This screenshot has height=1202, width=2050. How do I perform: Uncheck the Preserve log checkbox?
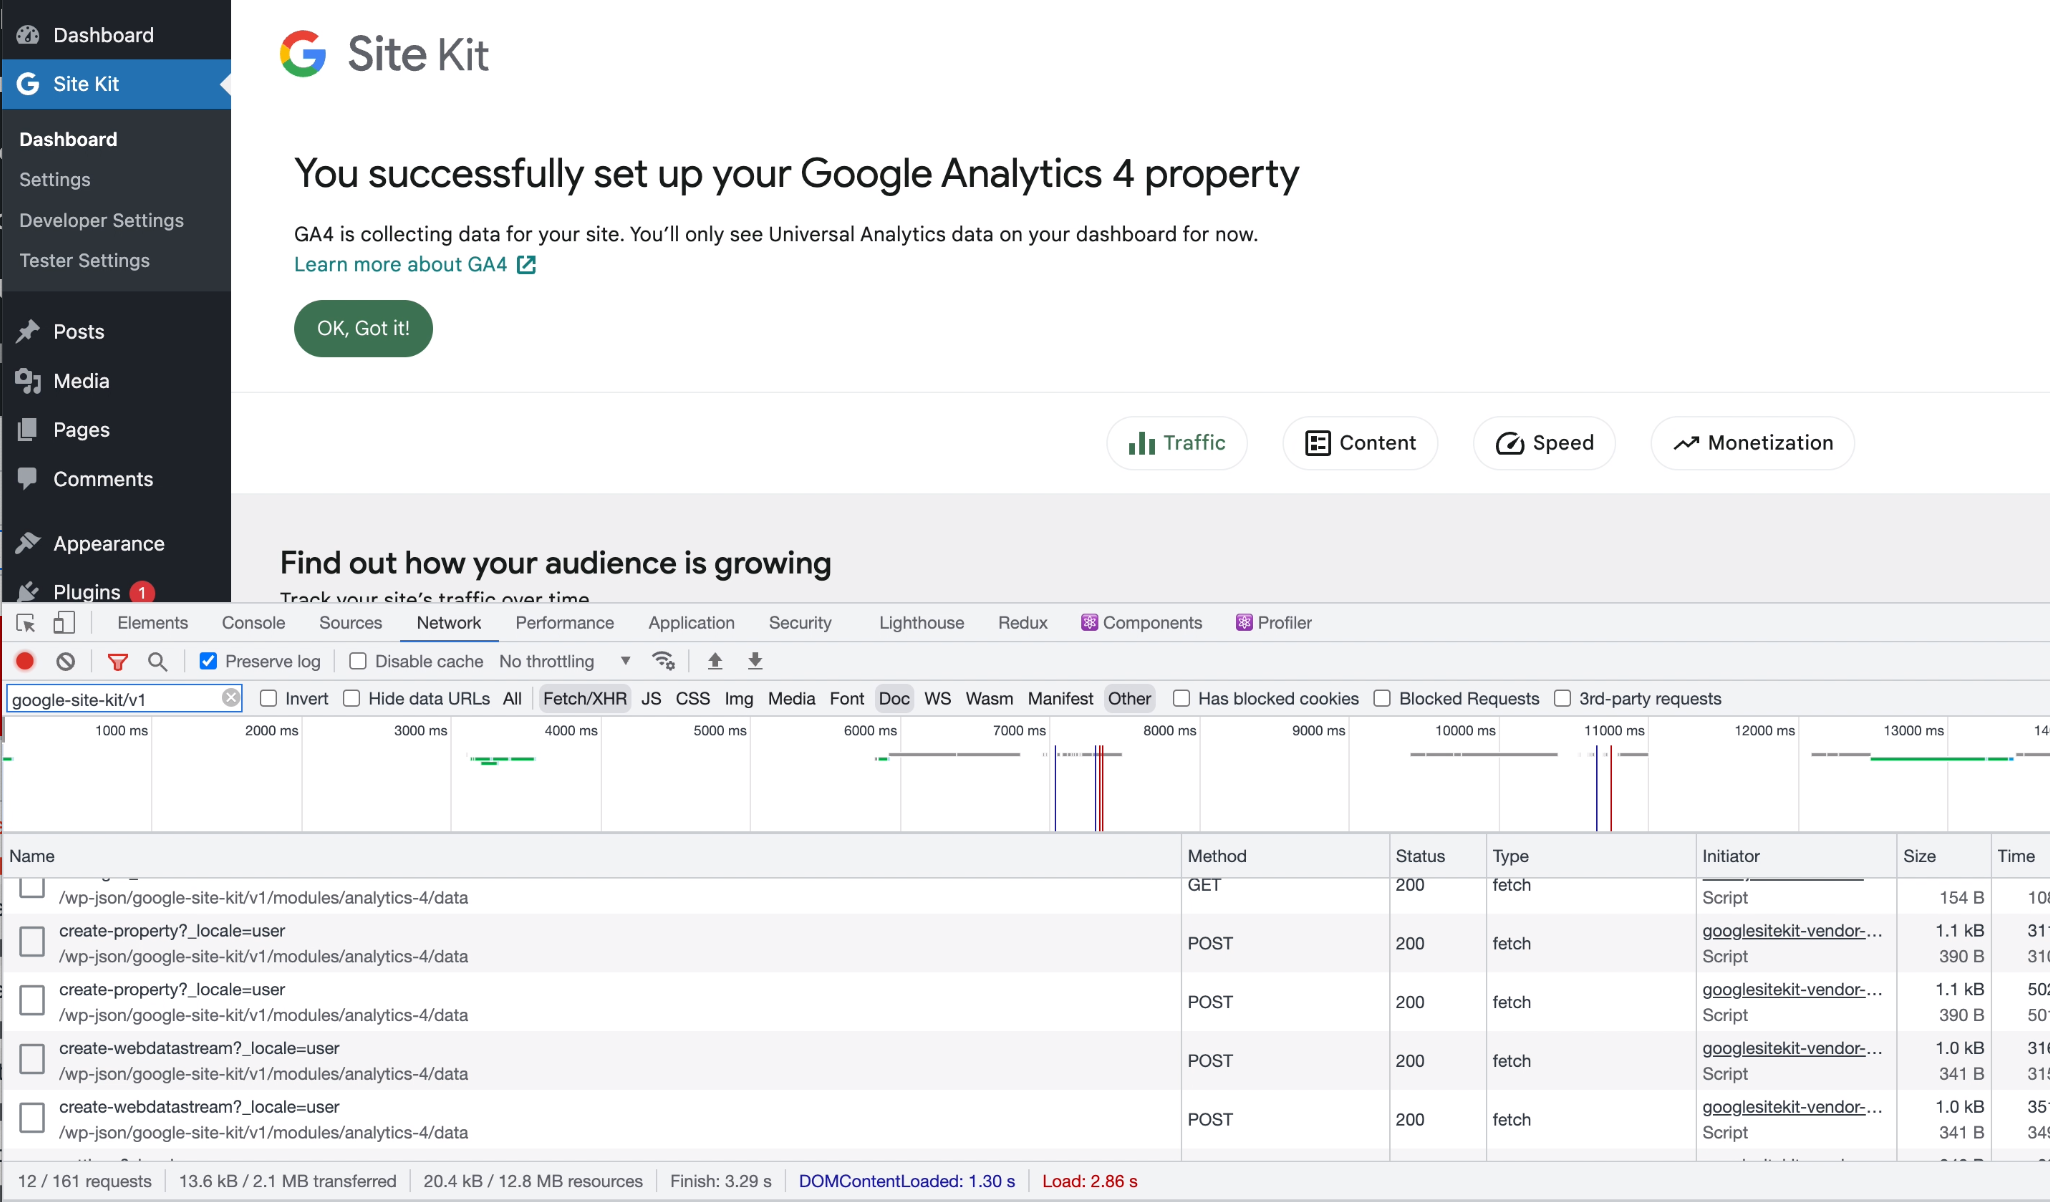pos(208,661)
